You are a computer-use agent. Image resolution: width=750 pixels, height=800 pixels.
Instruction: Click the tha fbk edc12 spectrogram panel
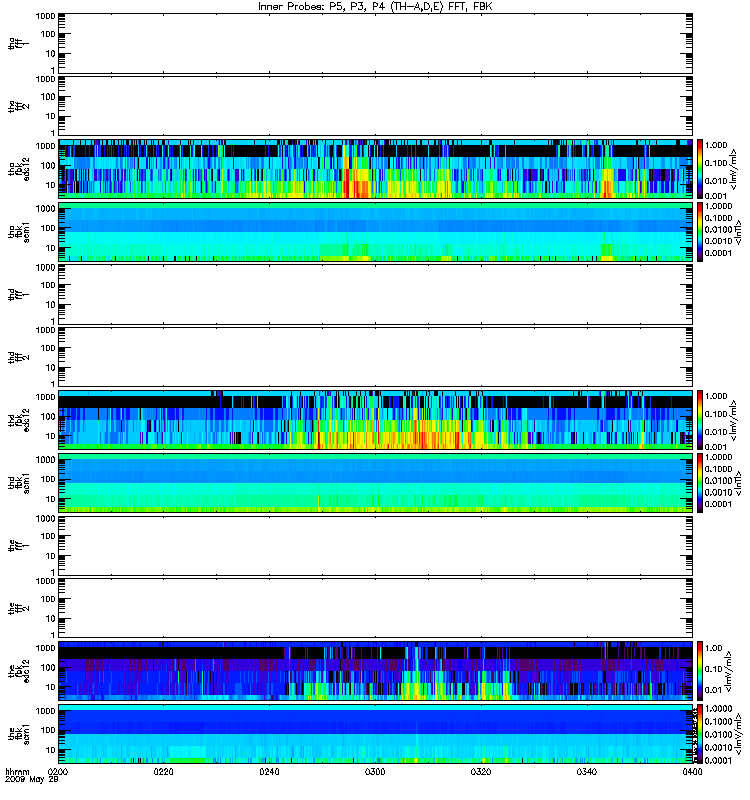tap(376, 169)
